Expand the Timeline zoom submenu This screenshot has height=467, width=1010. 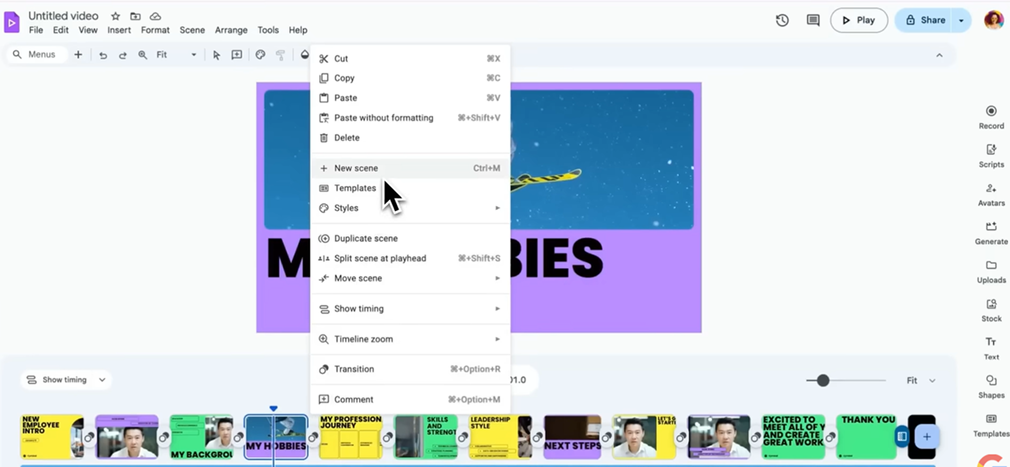(410, 339)
